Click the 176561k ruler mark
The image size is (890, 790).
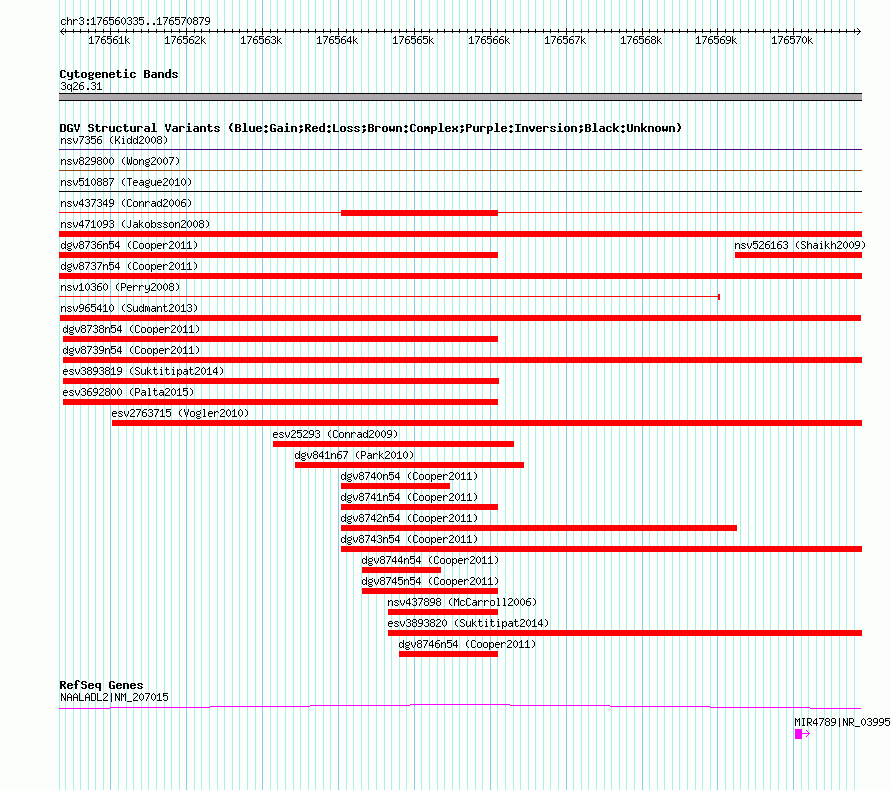point(109,40)
